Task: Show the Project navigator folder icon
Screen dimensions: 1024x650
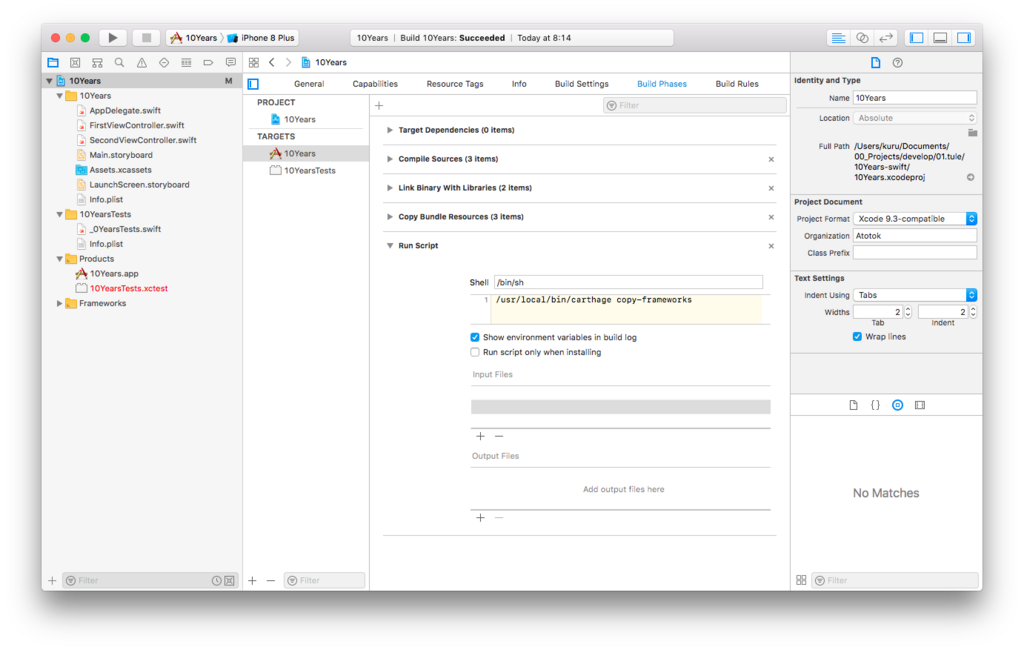Action: [53, 63]
